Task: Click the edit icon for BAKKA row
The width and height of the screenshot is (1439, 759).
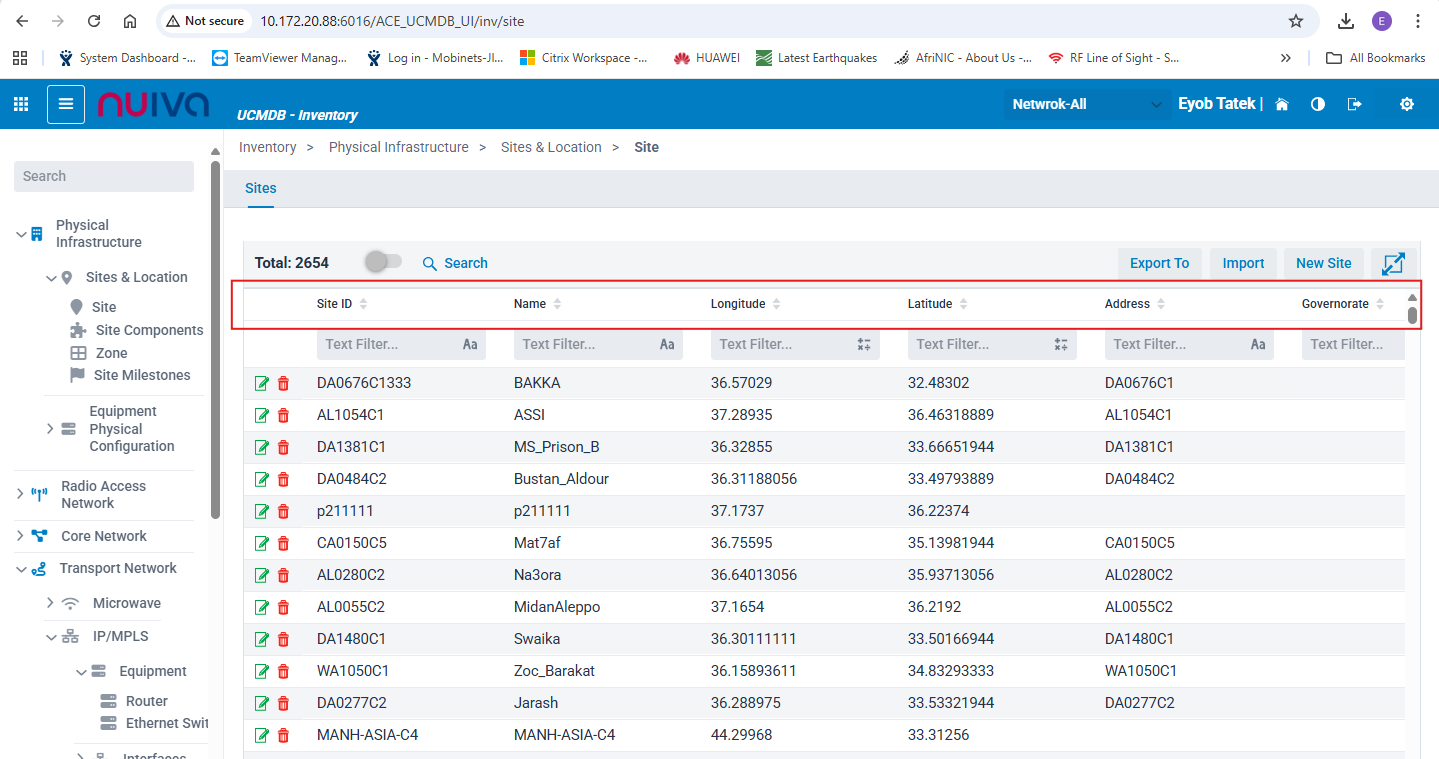Action: (262, 383)
